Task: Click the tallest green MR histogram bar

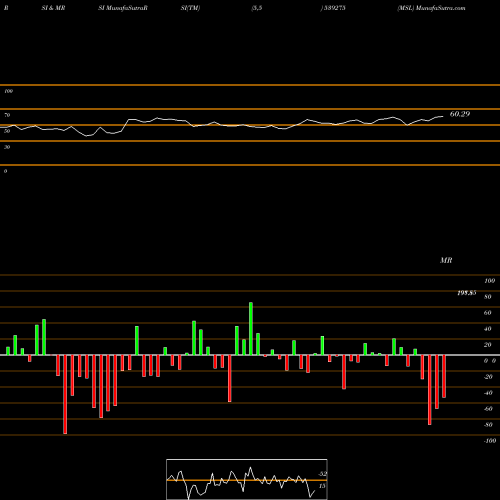Action: click(x=251, y=329)
